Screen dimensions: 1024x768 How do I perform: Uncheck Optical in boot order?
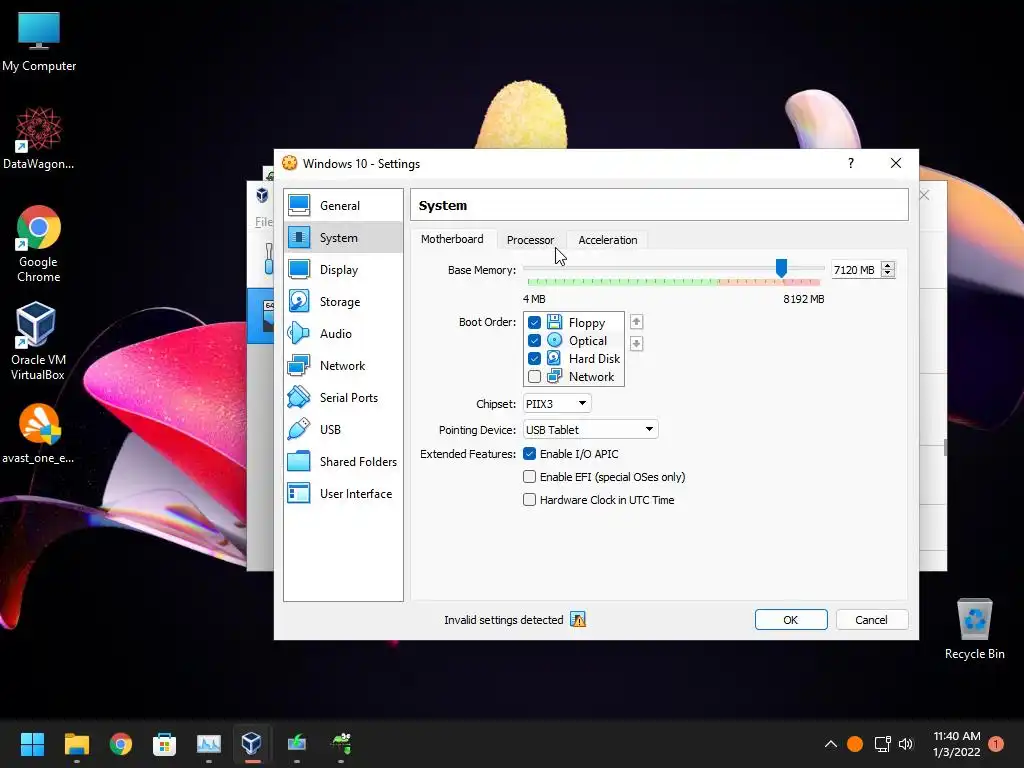(534, 340)
